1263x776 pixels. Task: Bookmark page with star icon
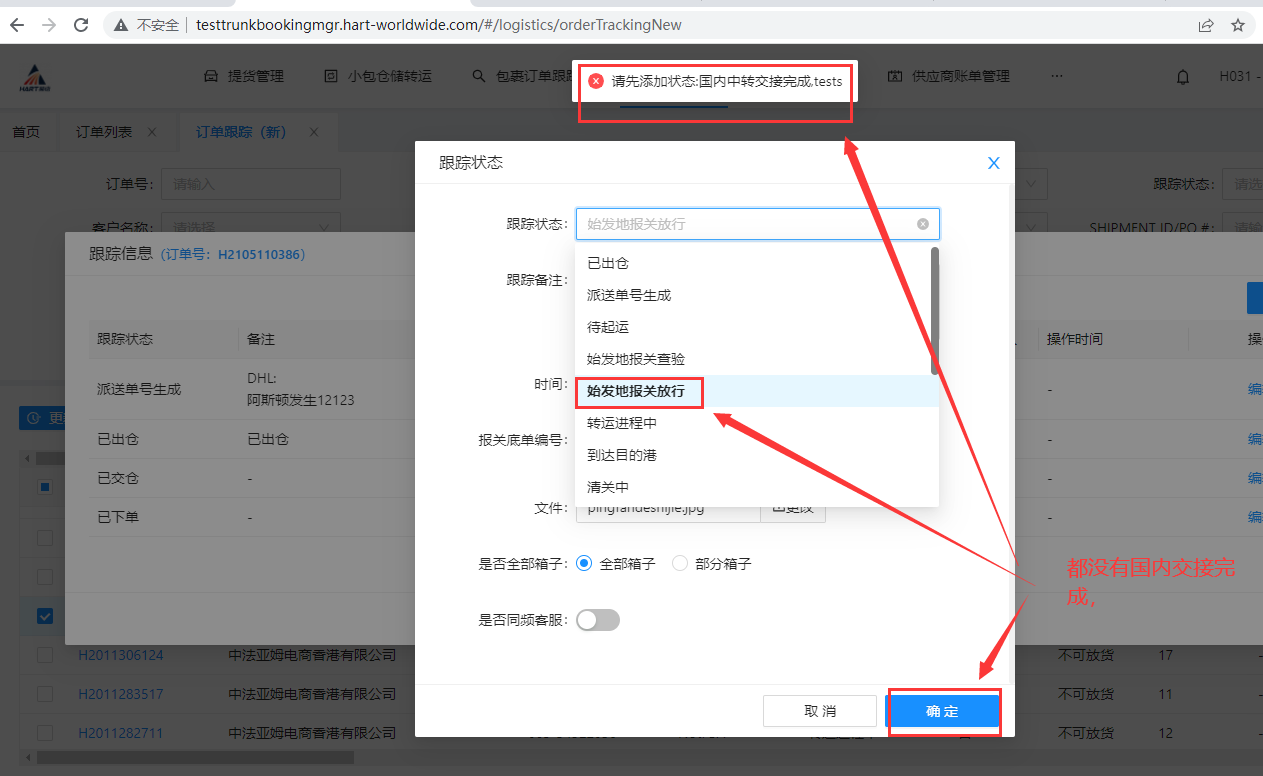(x=1238, y=25)
